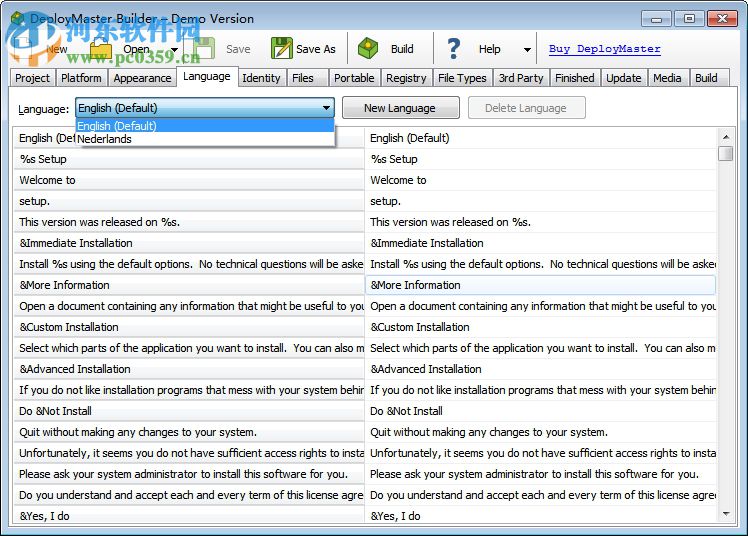Click the Open folder toolbar icon
Image resolution: width=748 pixels, height=536 pixels.
click(x=102, y=49)
